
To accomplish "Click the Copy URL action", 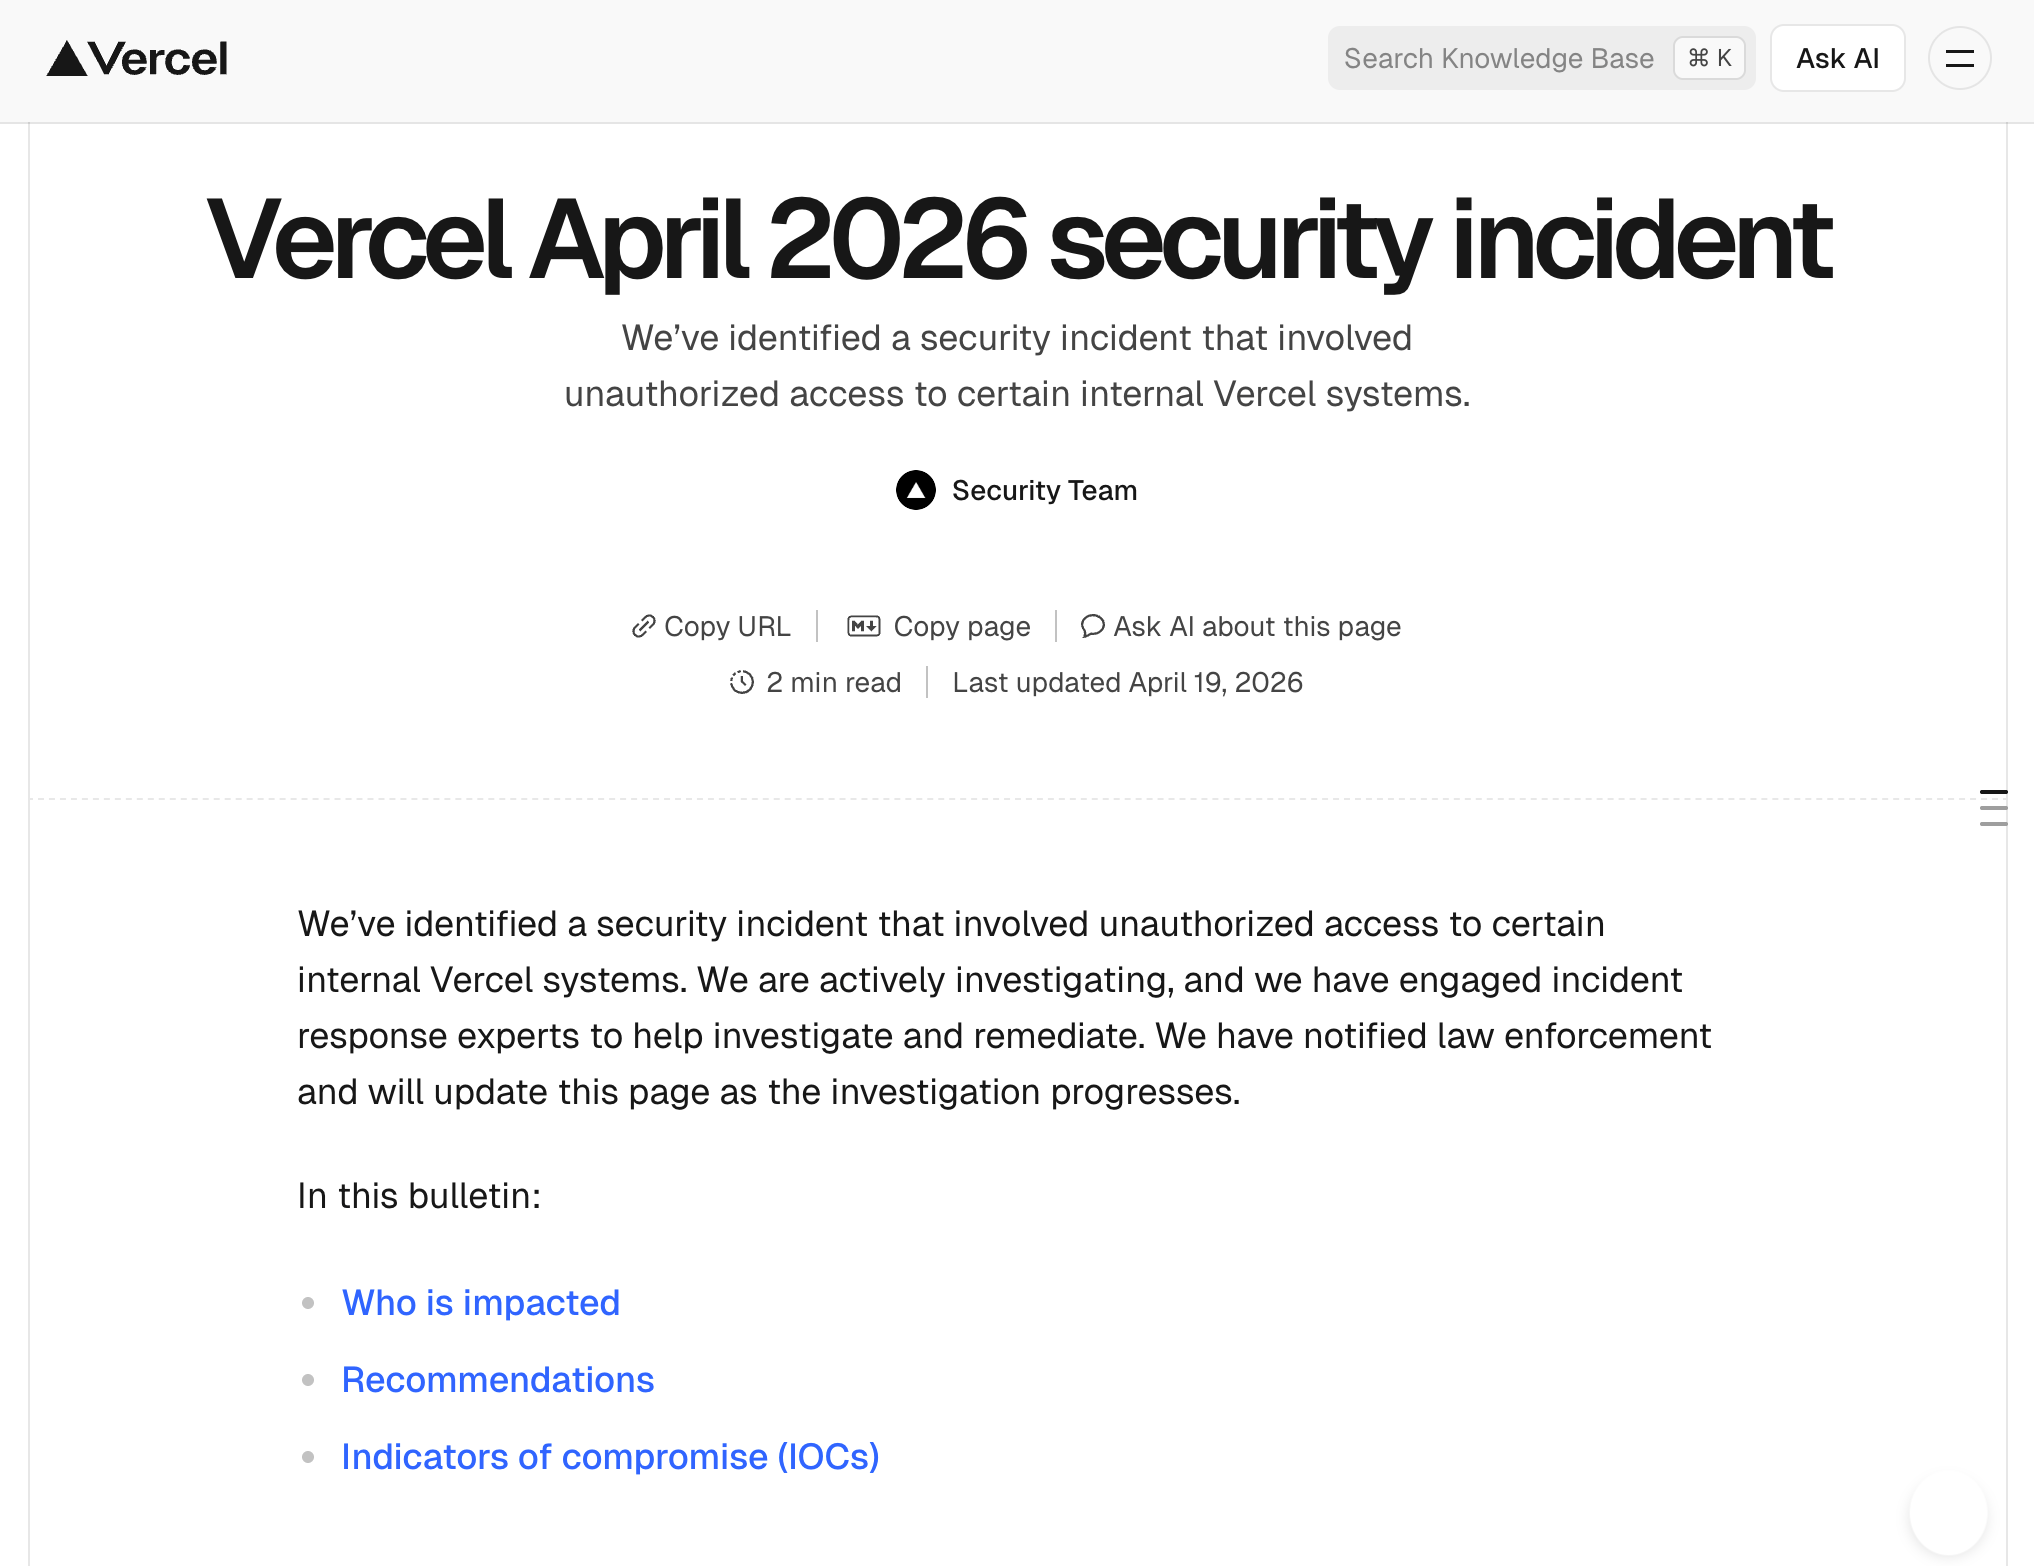I will [x=727, y=626].
